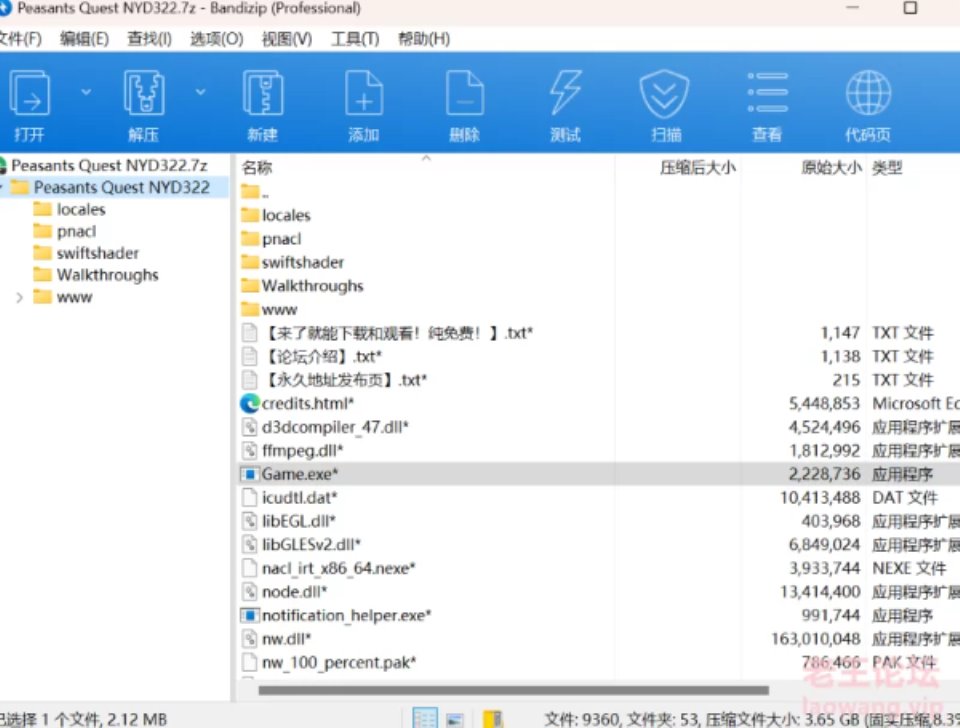Select node.dll file
This screenshot has height=728, width=960.
294,591
